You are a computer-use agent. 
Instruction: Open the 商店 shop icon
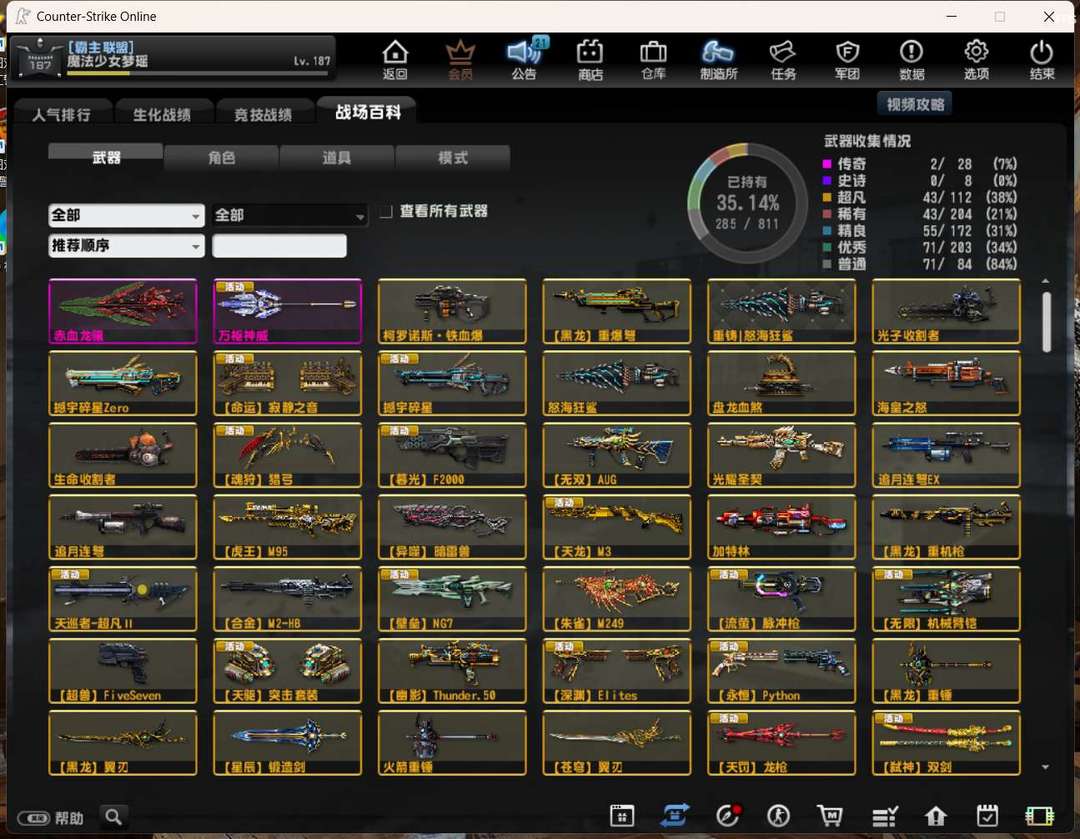pos(590,58)
